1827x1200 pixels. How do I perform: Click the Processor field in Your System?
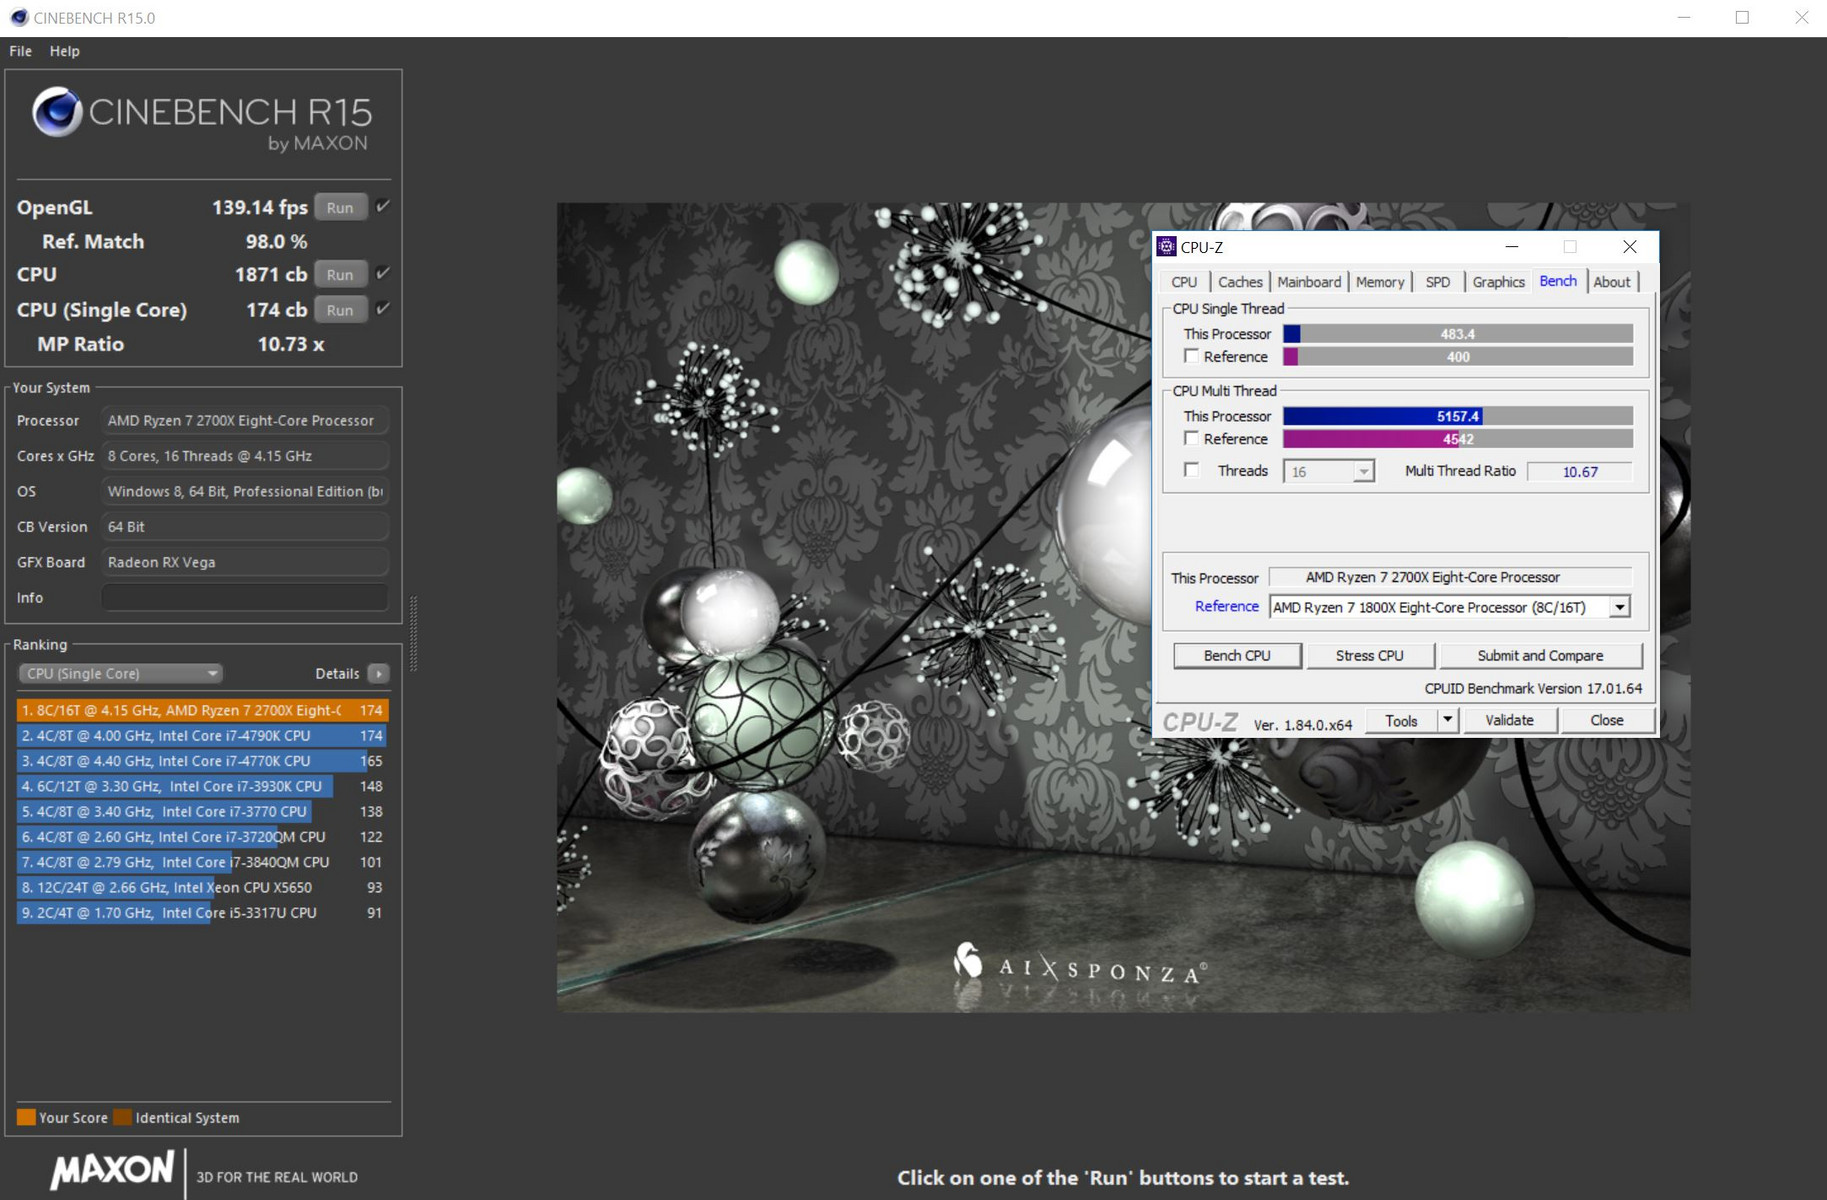pos(245,420)
